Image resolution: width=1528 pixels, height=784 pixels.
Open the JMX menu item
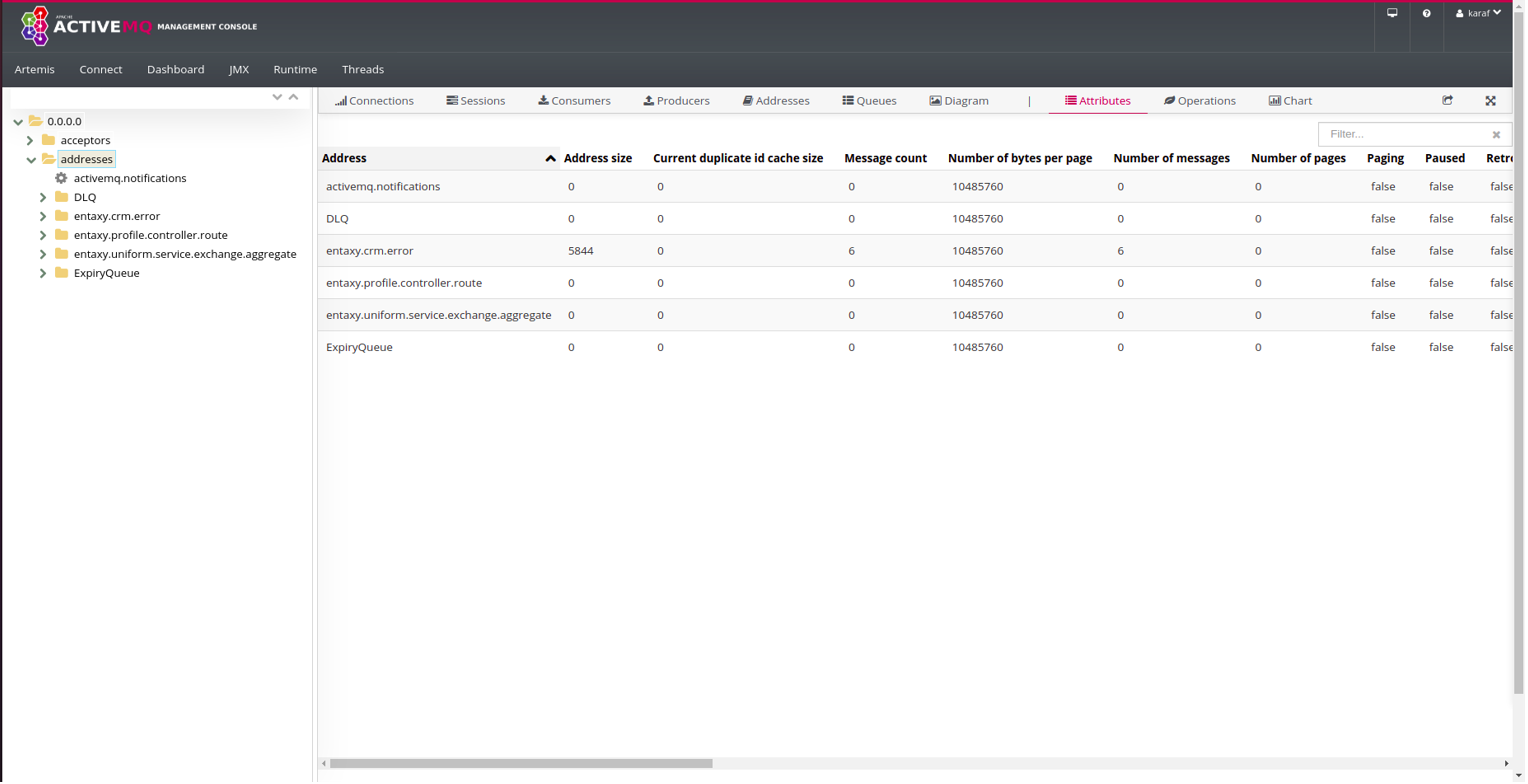click(239, 70)
